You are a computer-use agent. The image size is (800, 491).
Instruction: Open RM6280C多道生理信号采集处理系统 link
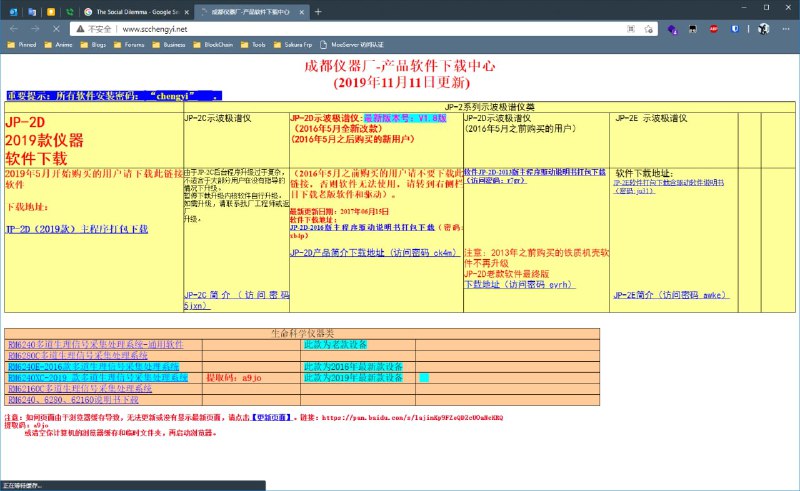pos(78,355)
